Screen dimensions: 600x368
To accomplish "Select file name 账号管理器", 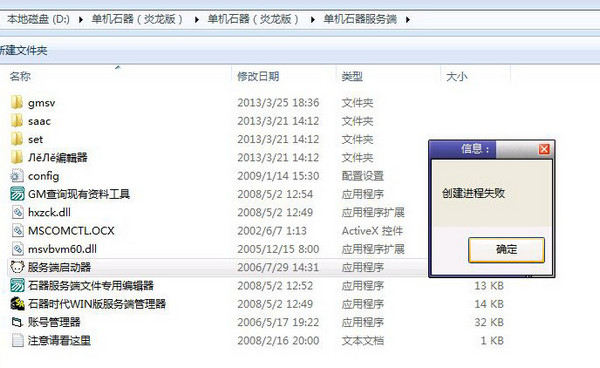I will 54,322.
